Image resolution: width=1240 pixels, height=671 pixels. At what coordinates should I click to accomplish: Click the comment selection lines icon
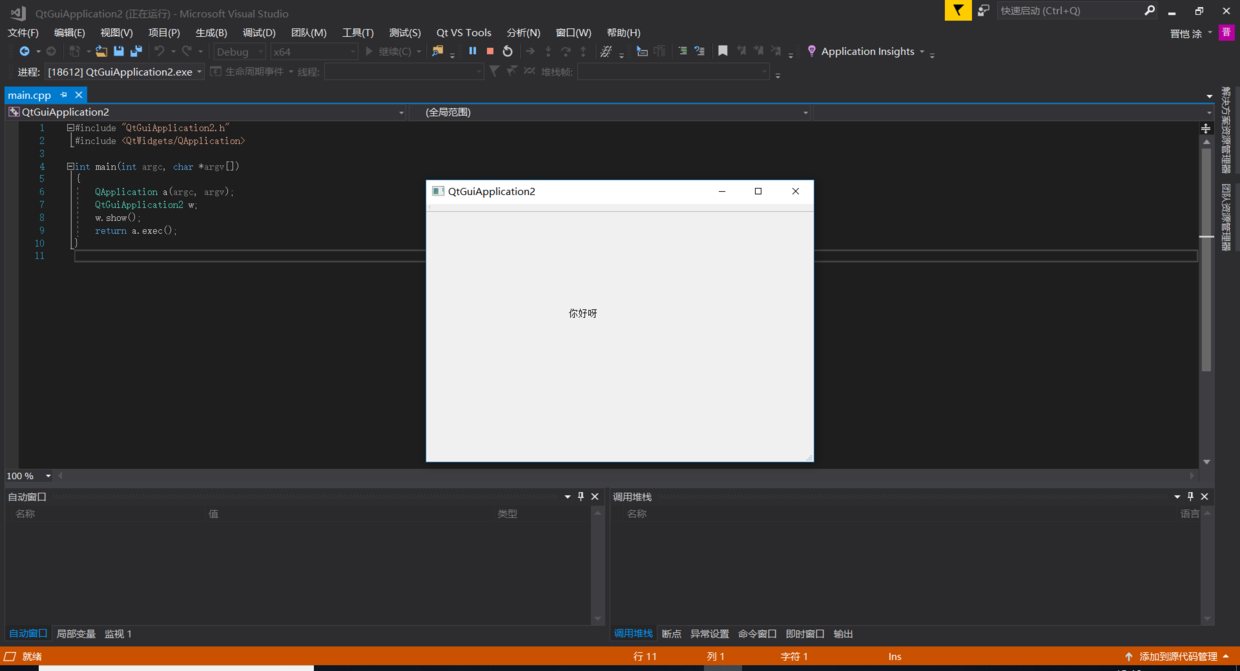coord(682,51)
